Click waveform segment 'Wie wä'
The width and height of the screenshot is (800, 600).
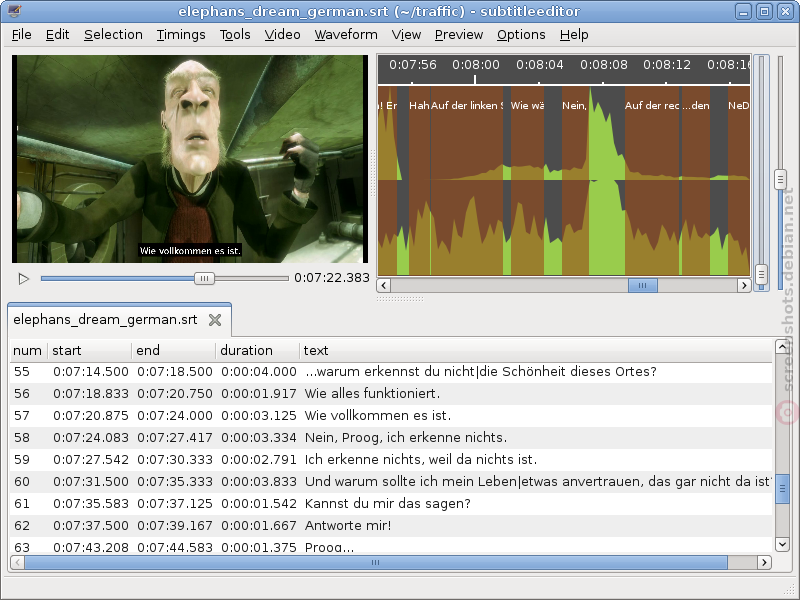pos(527,181)
